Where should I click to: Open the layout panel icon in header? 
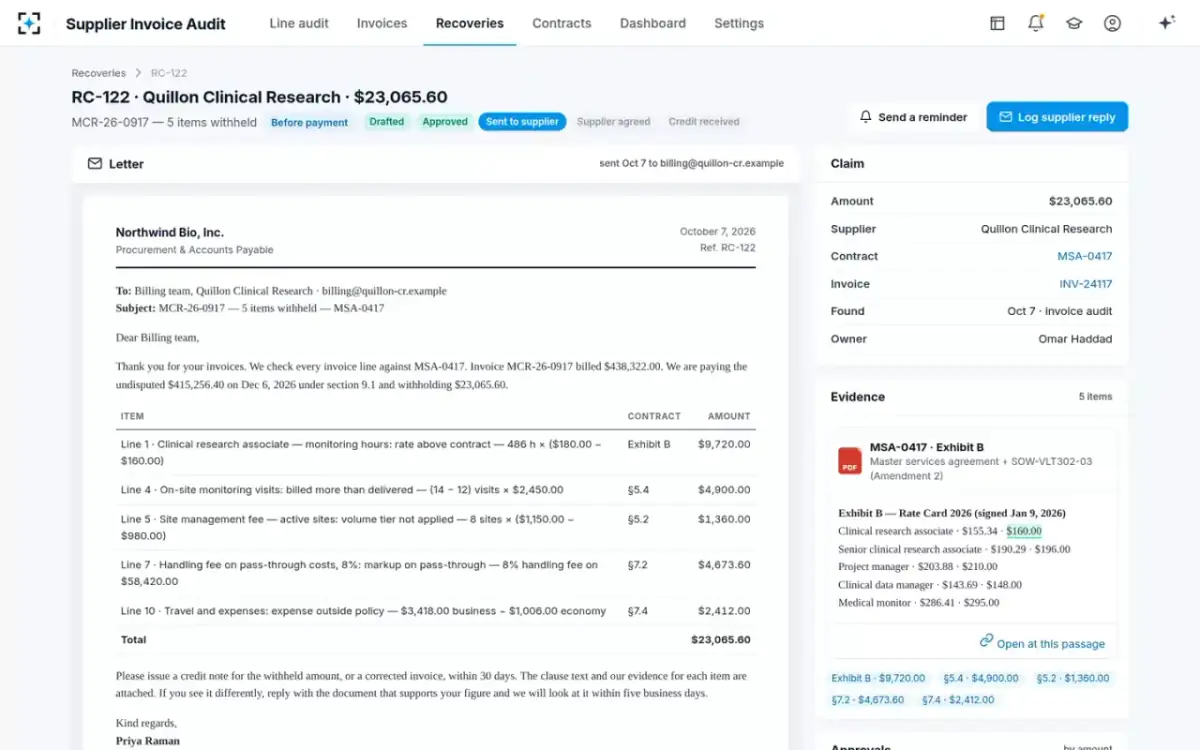(x=997, y=23)
